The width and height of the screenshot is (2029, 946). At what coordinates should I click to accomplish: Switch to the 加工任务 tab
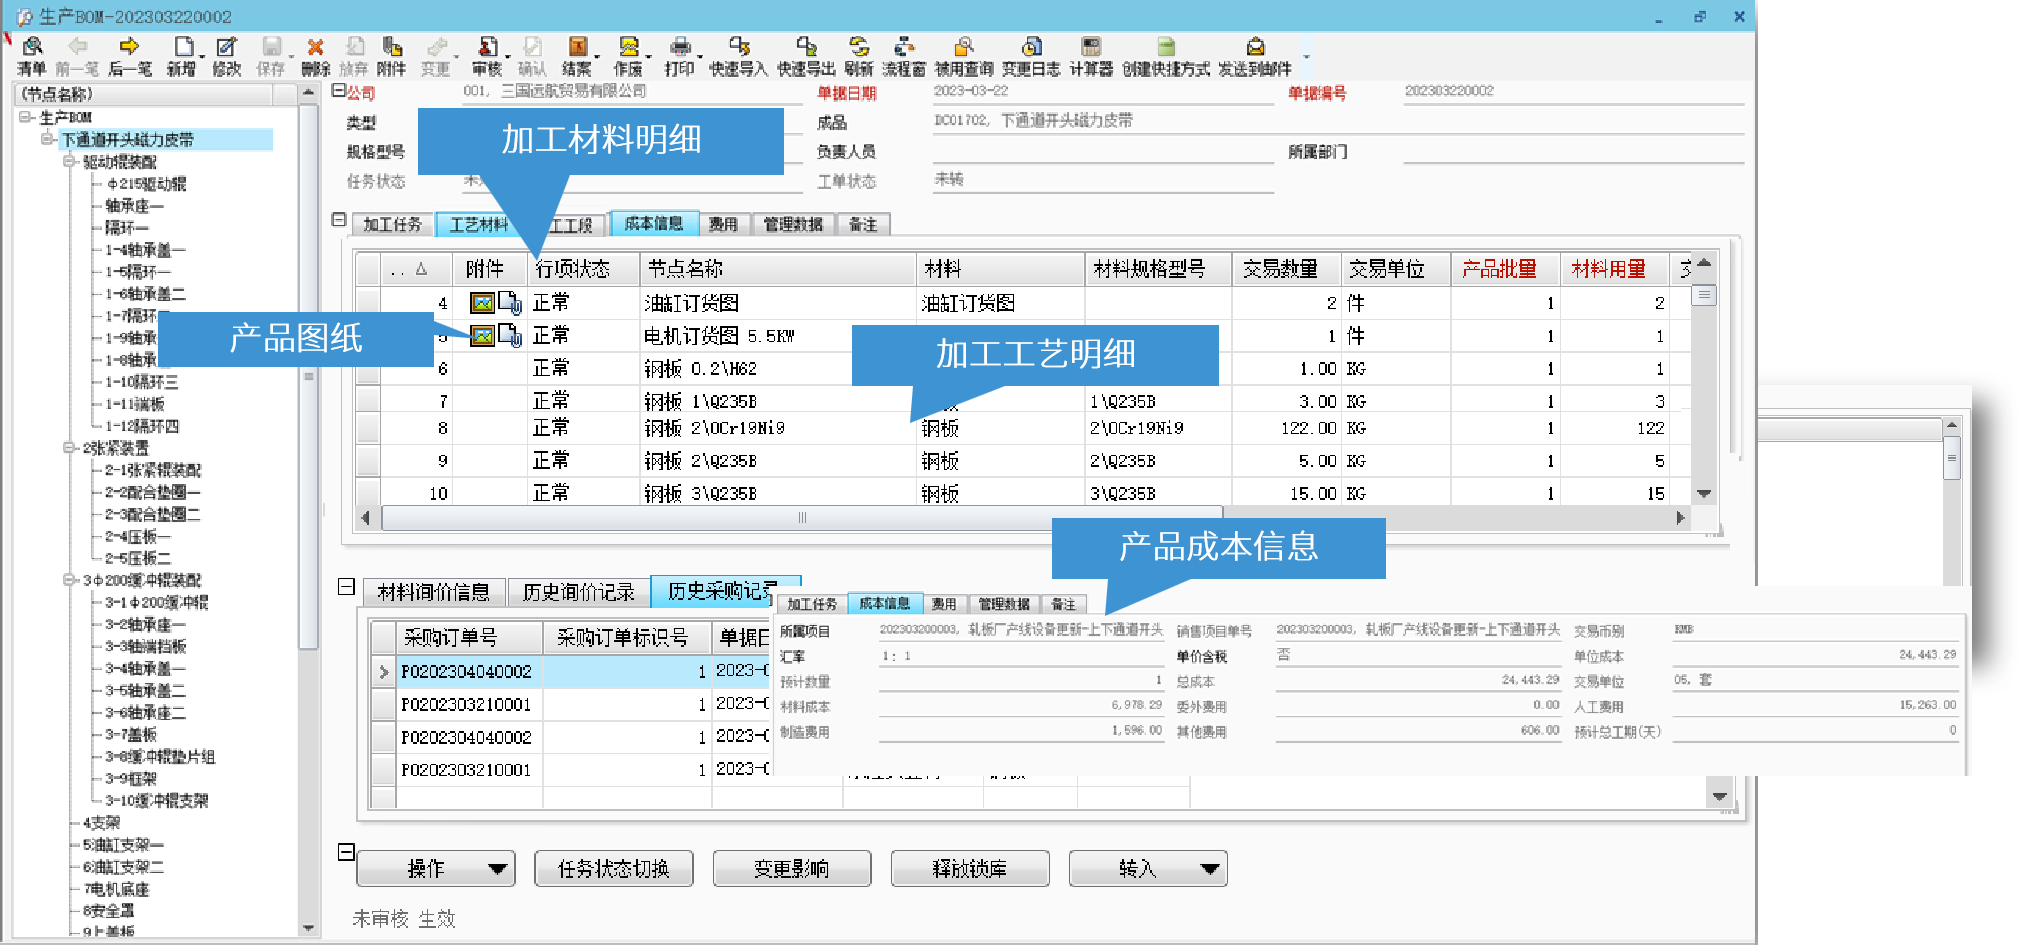pos(393,224)
